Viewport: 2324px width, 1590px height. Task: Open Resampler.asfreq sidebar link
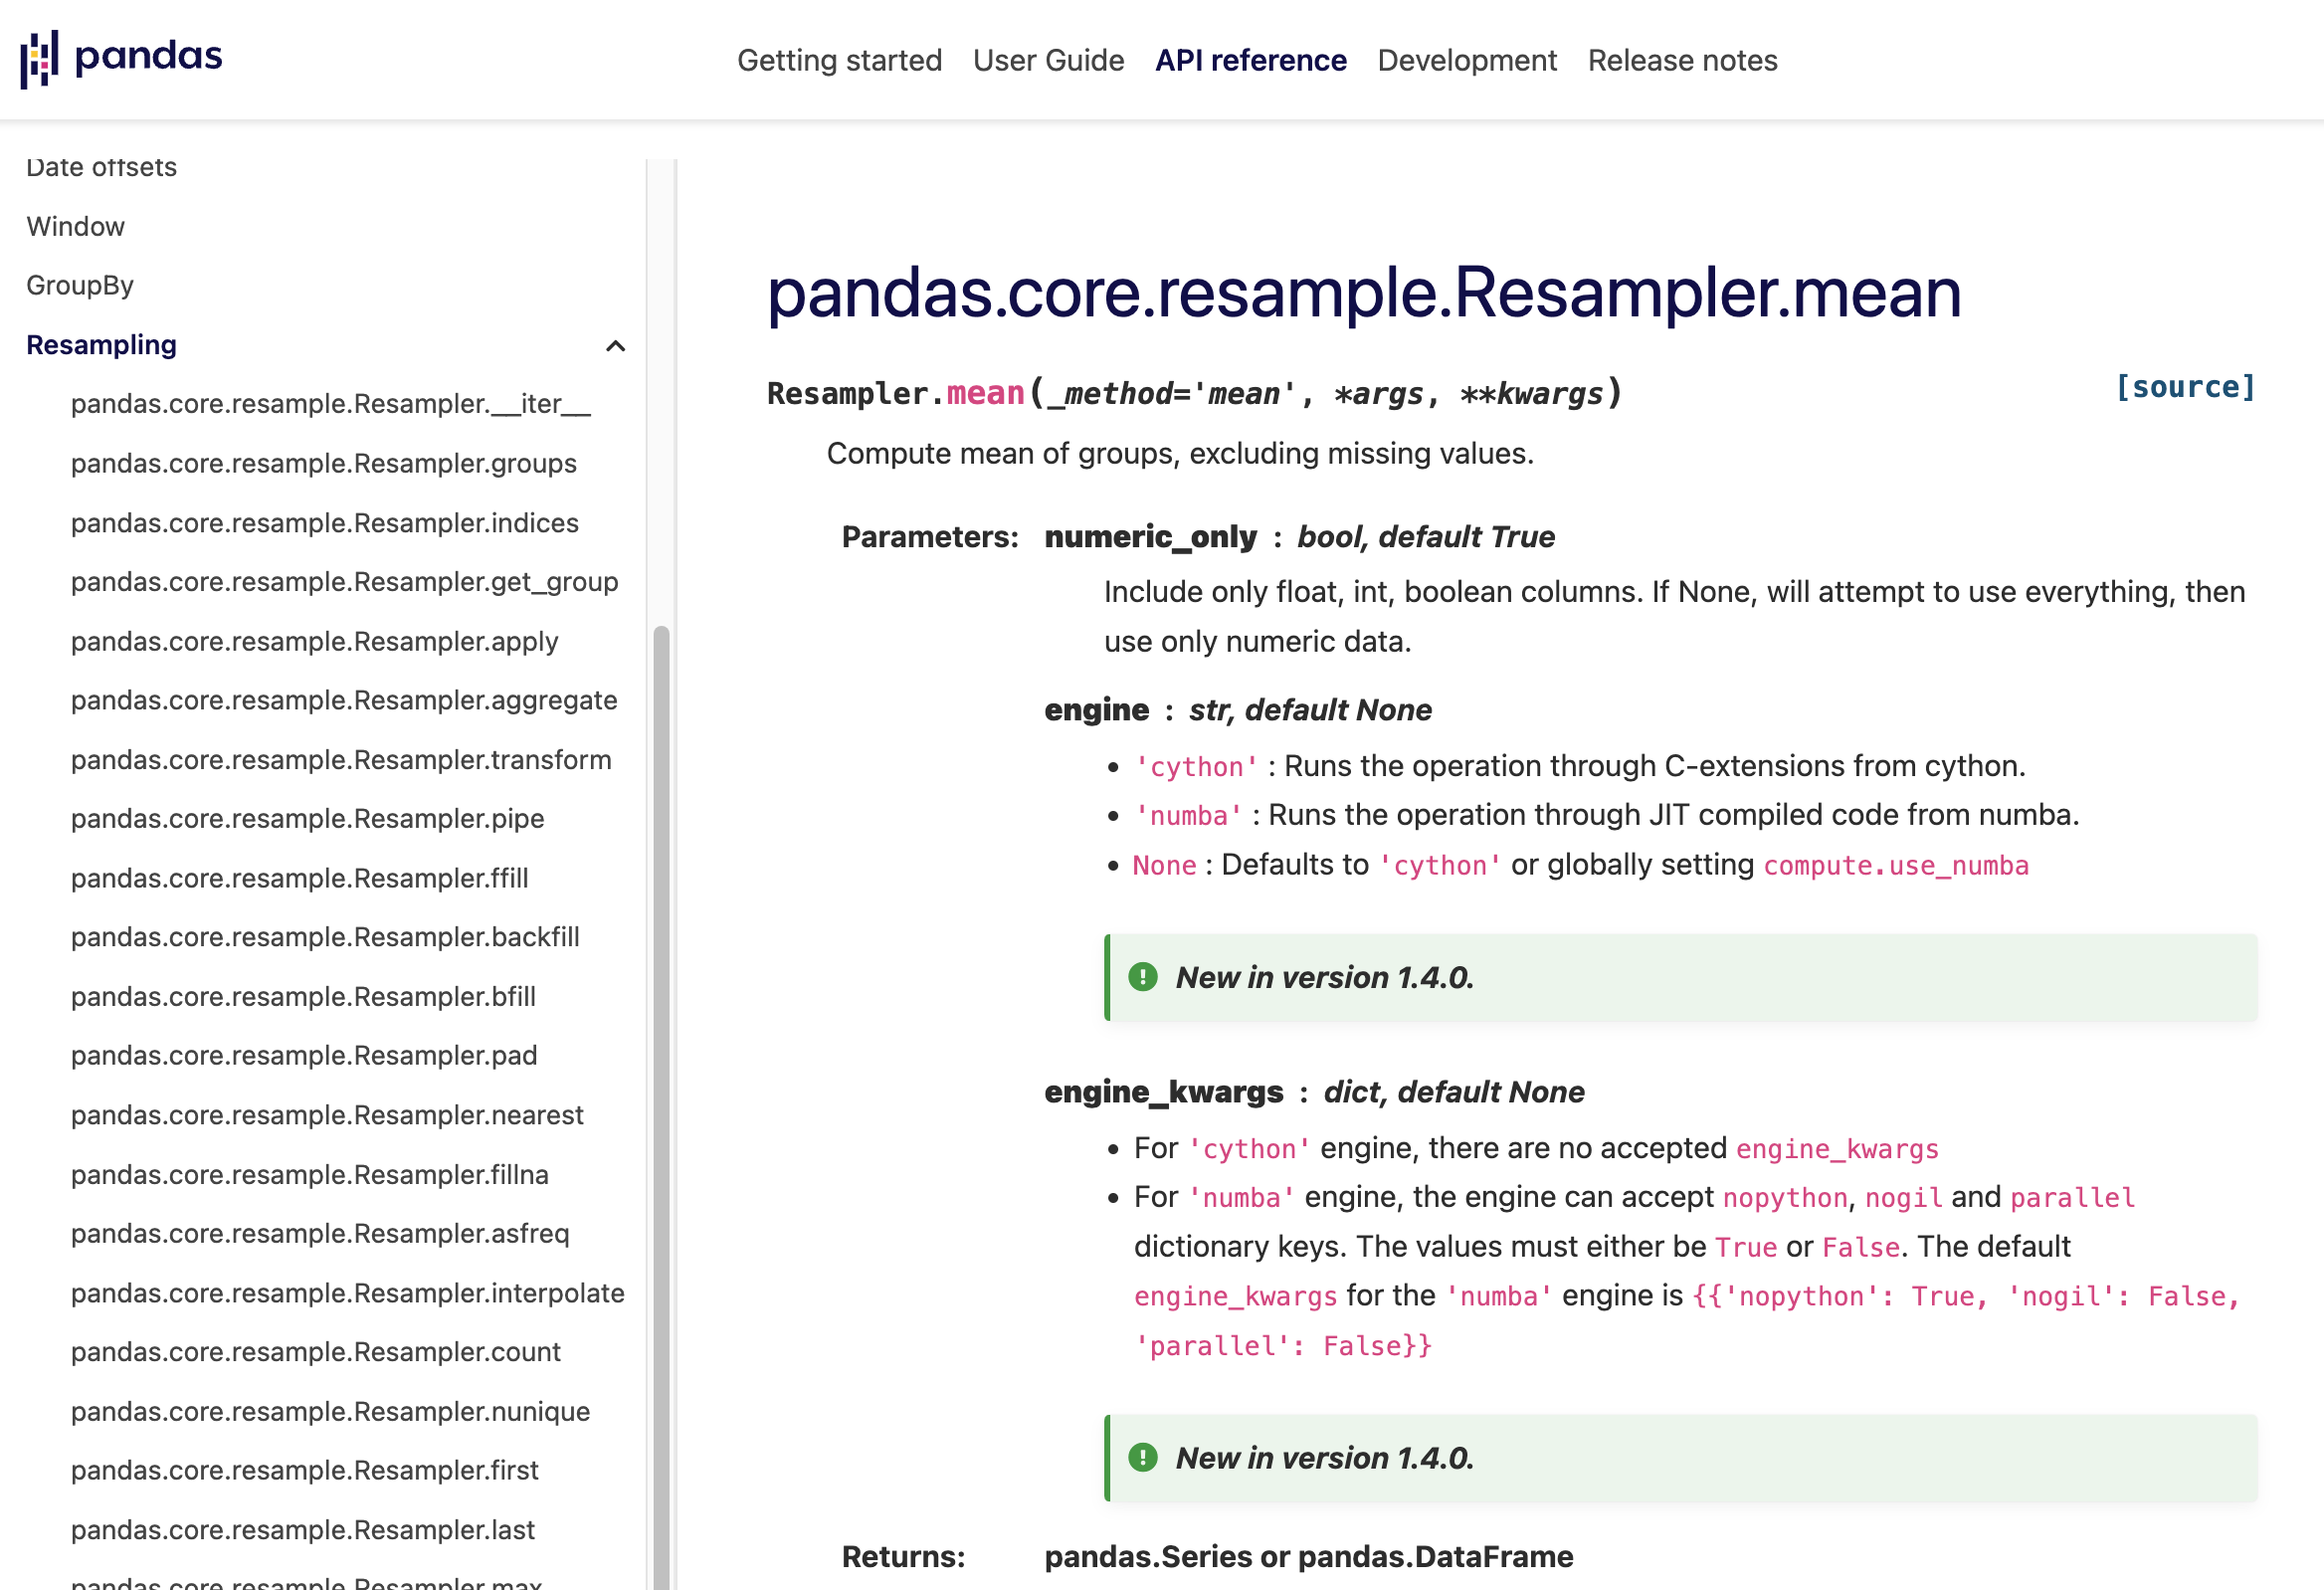320,1233
